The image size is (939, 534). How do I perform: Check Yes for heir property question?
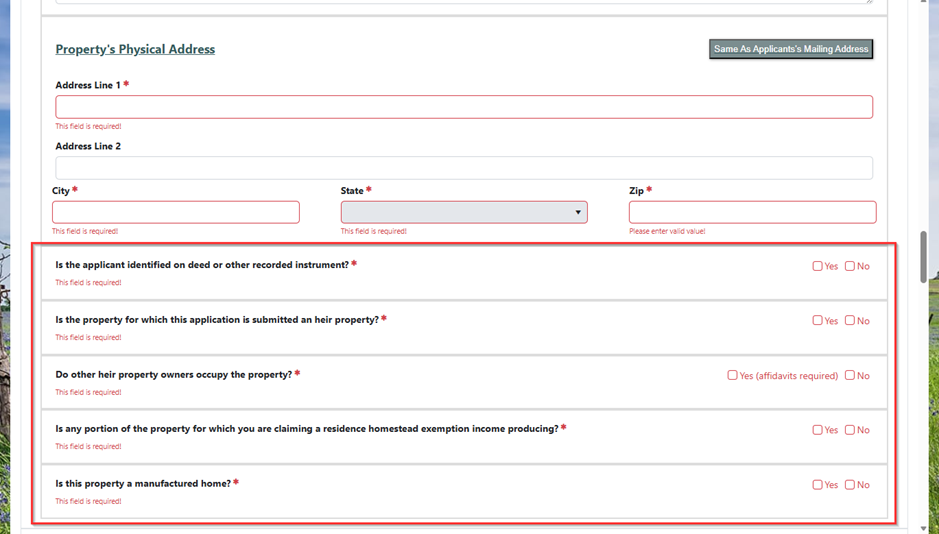[817, 321]
